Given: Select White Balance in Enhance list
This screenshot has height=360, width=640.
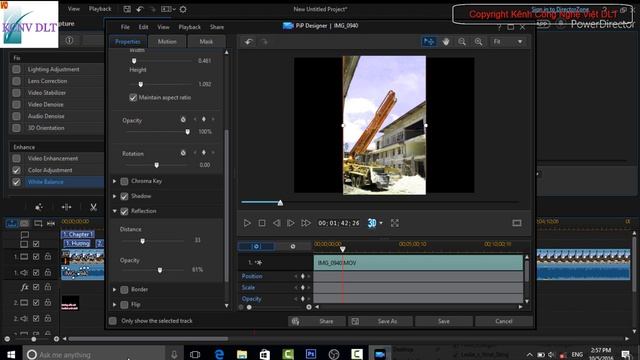Looking at the screenshot, I should [x=64, y=182].
